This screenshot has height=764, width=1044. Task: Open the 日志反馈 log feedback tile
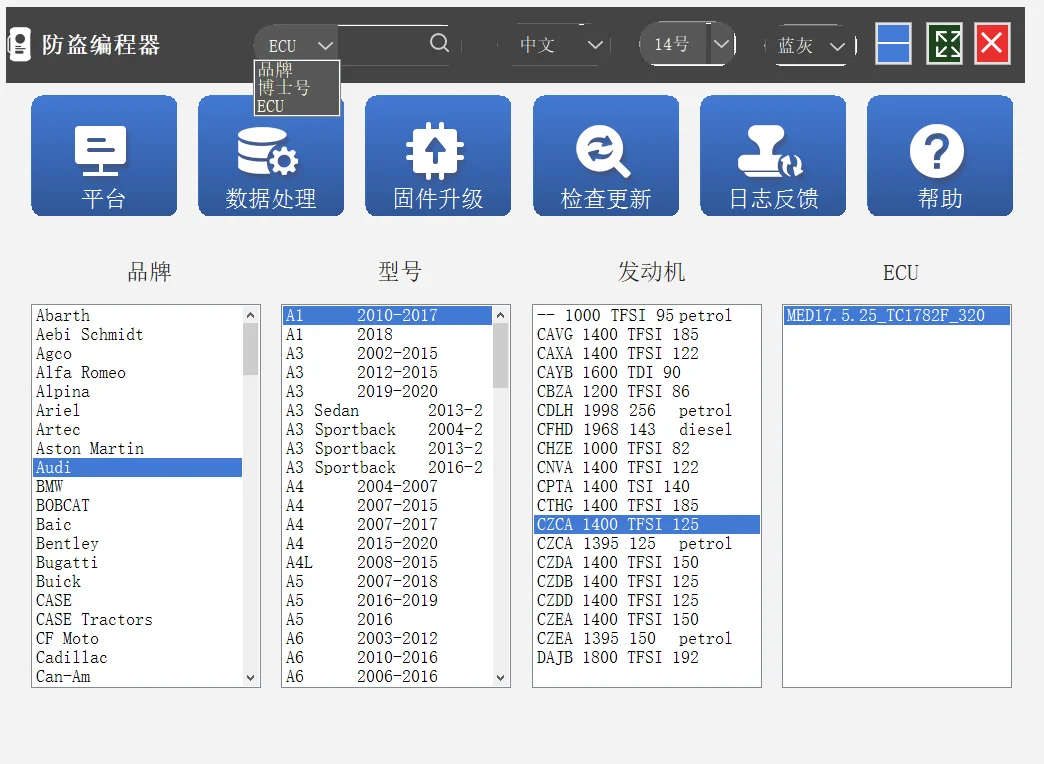tap(773, 155)
